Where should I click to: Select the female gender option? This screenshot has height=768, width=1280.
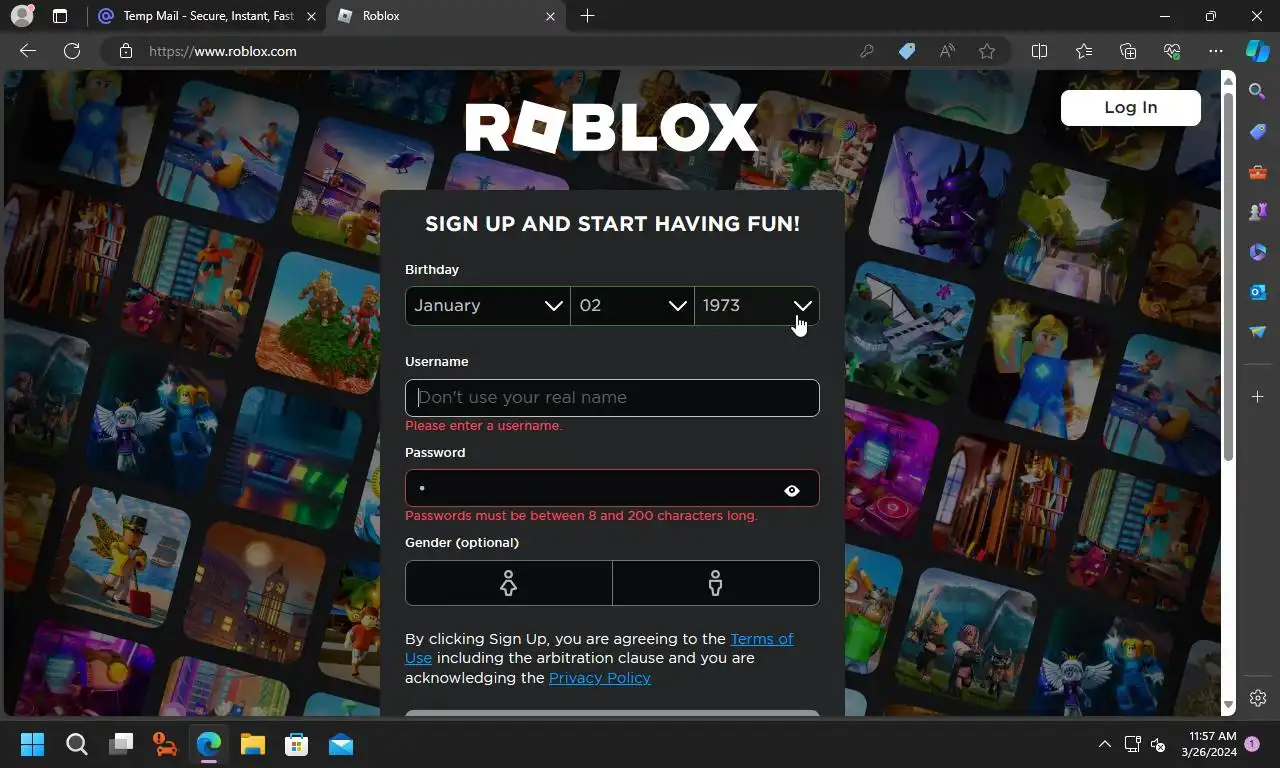(x=508, y=583)
